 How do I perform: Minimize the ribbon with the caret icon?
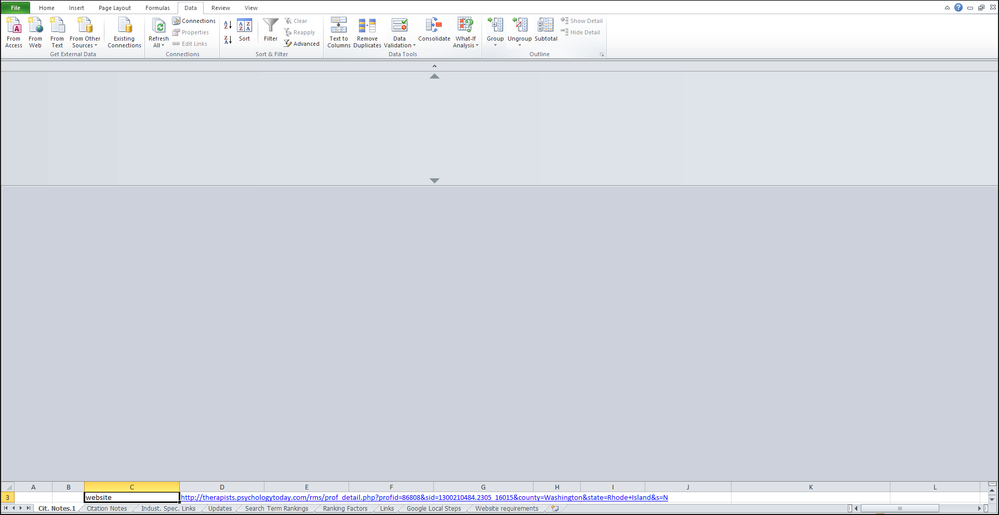(x=947, y=8)
